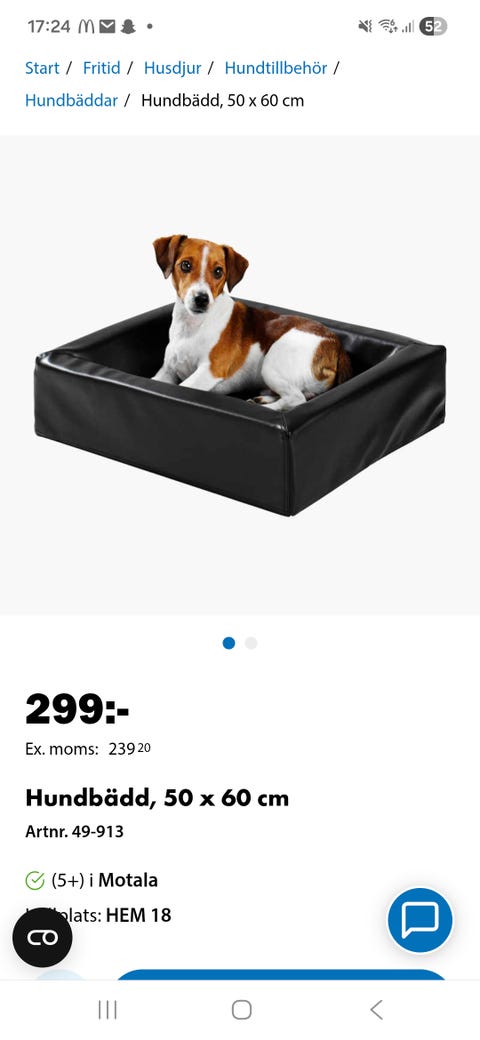Tap Android recent apps navigation icon

pos(107,1010)
